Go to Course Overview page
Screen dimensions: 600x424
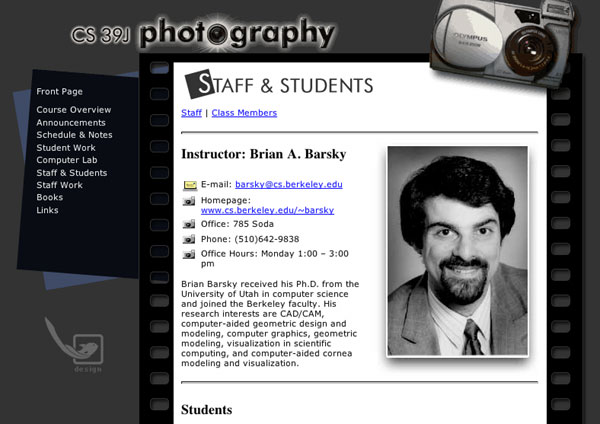(x=74, y=110)
